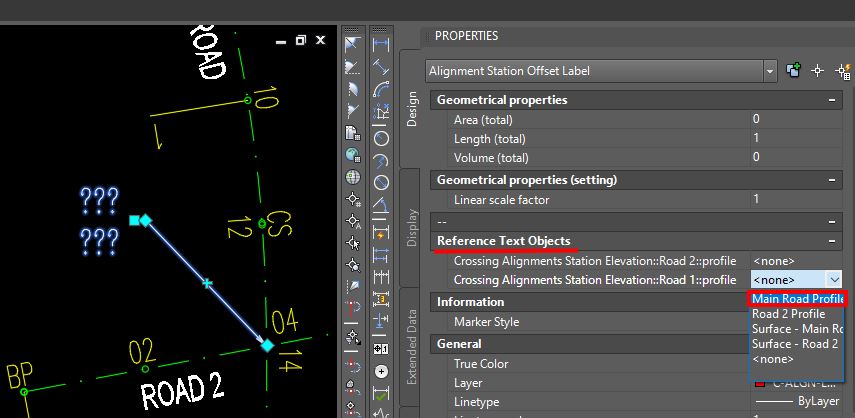Click the ROAD 2 alignment label

pos(182,391)
